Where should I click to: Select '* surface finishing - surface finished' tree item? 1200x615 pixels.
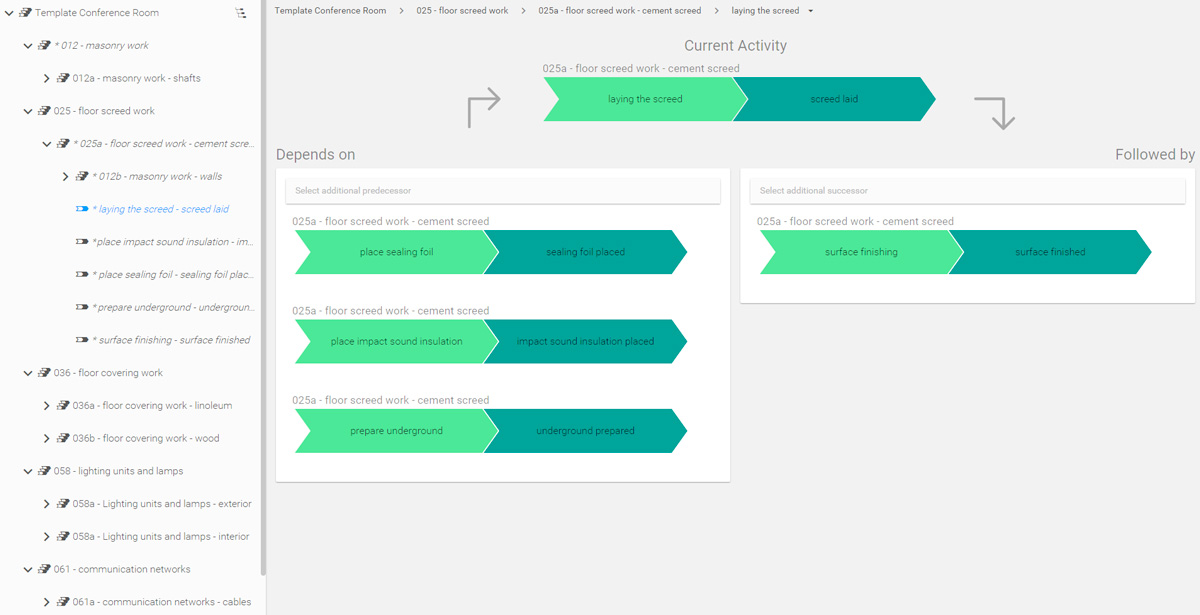(171, 340)
